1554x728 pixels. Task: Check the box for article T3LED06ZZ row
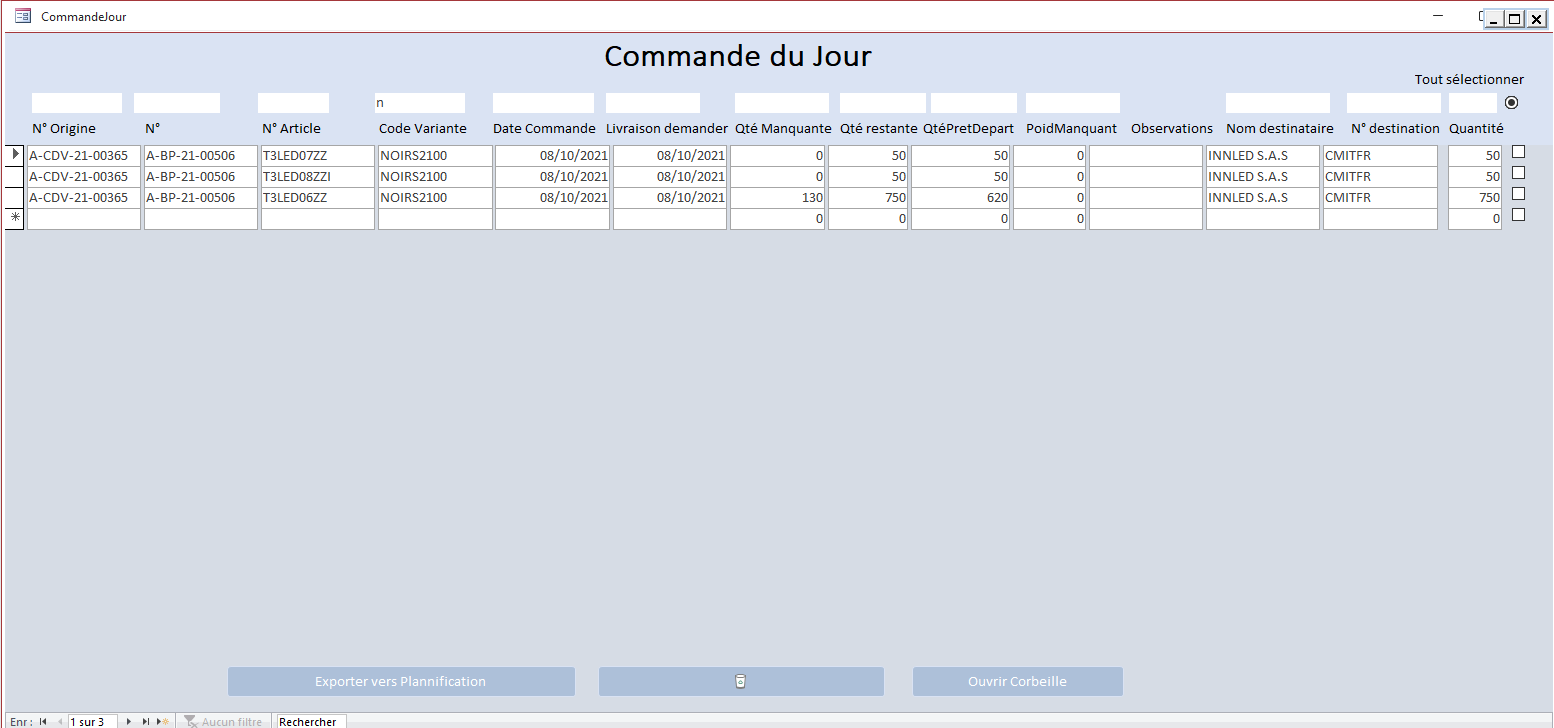1518,194
